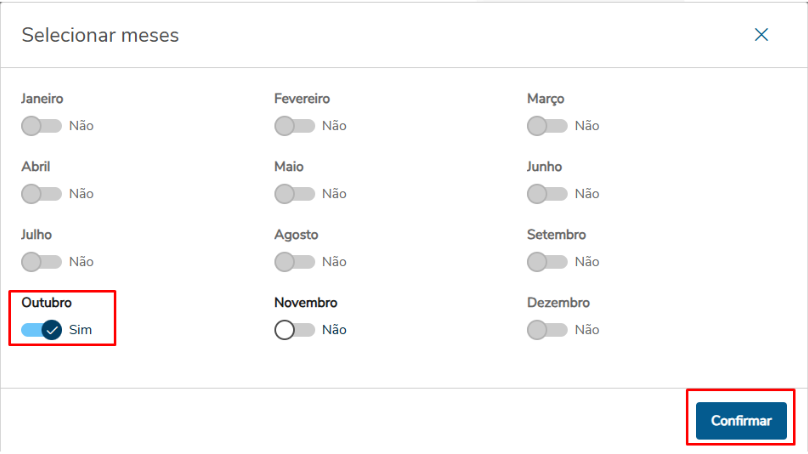The height and width of the screenshot is (454, 808).
Task: Switch on the Abril toggle
Action: [x=41, y=194]
